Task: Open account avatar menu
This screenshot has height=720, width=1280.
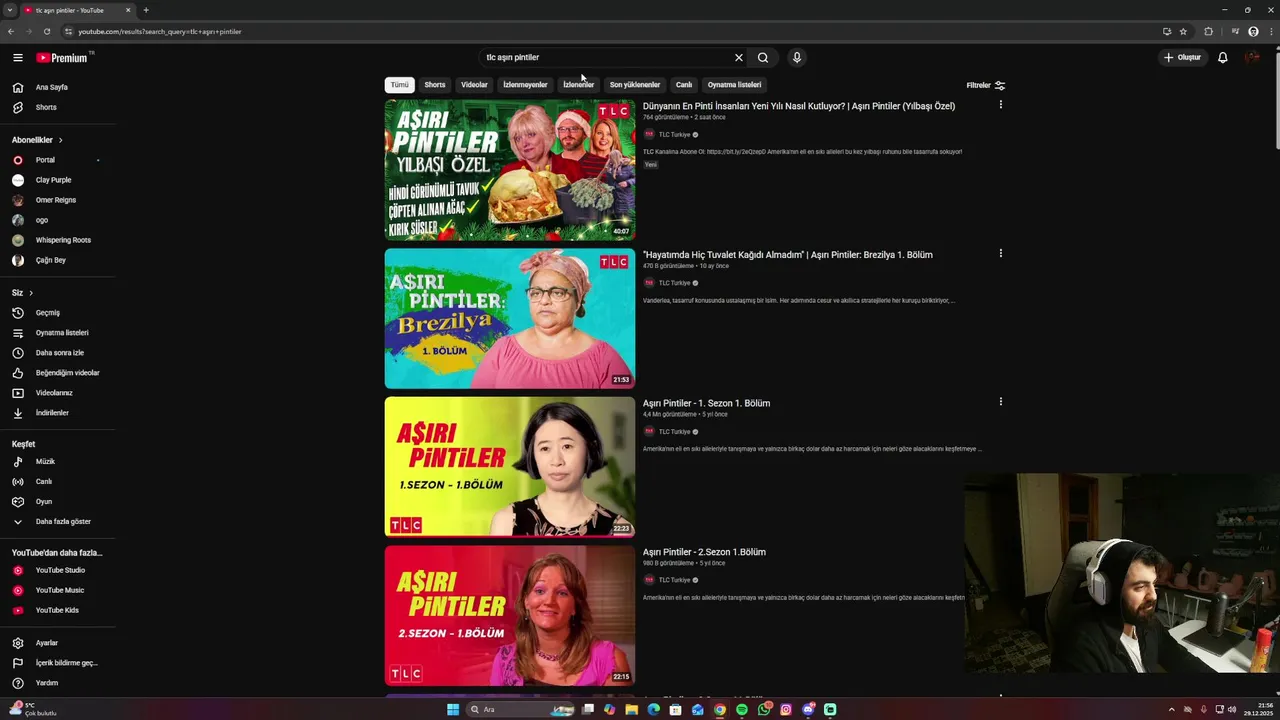Action: pos(1253,58)
